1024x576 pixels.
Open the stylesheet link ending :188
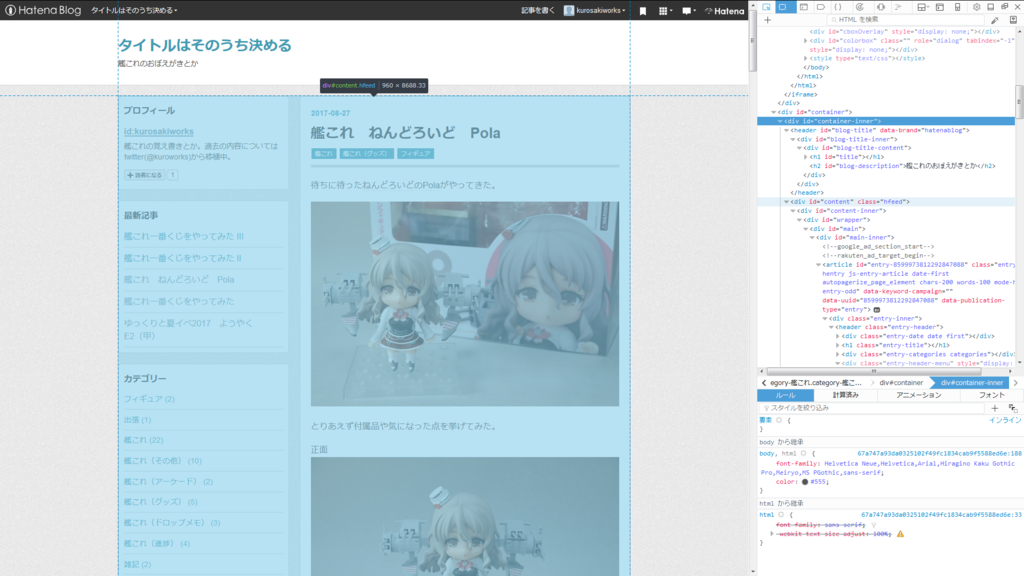[x=939, y=454]
